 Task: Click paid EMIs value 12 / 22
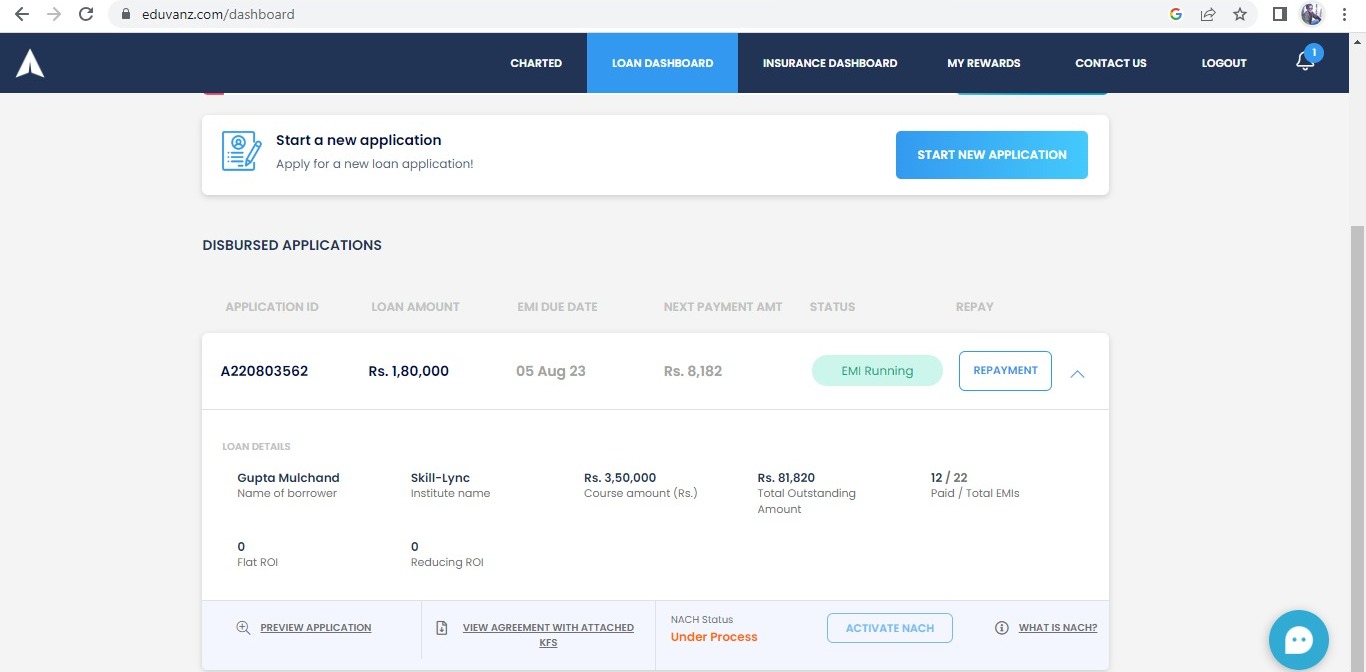coord(949,478)
